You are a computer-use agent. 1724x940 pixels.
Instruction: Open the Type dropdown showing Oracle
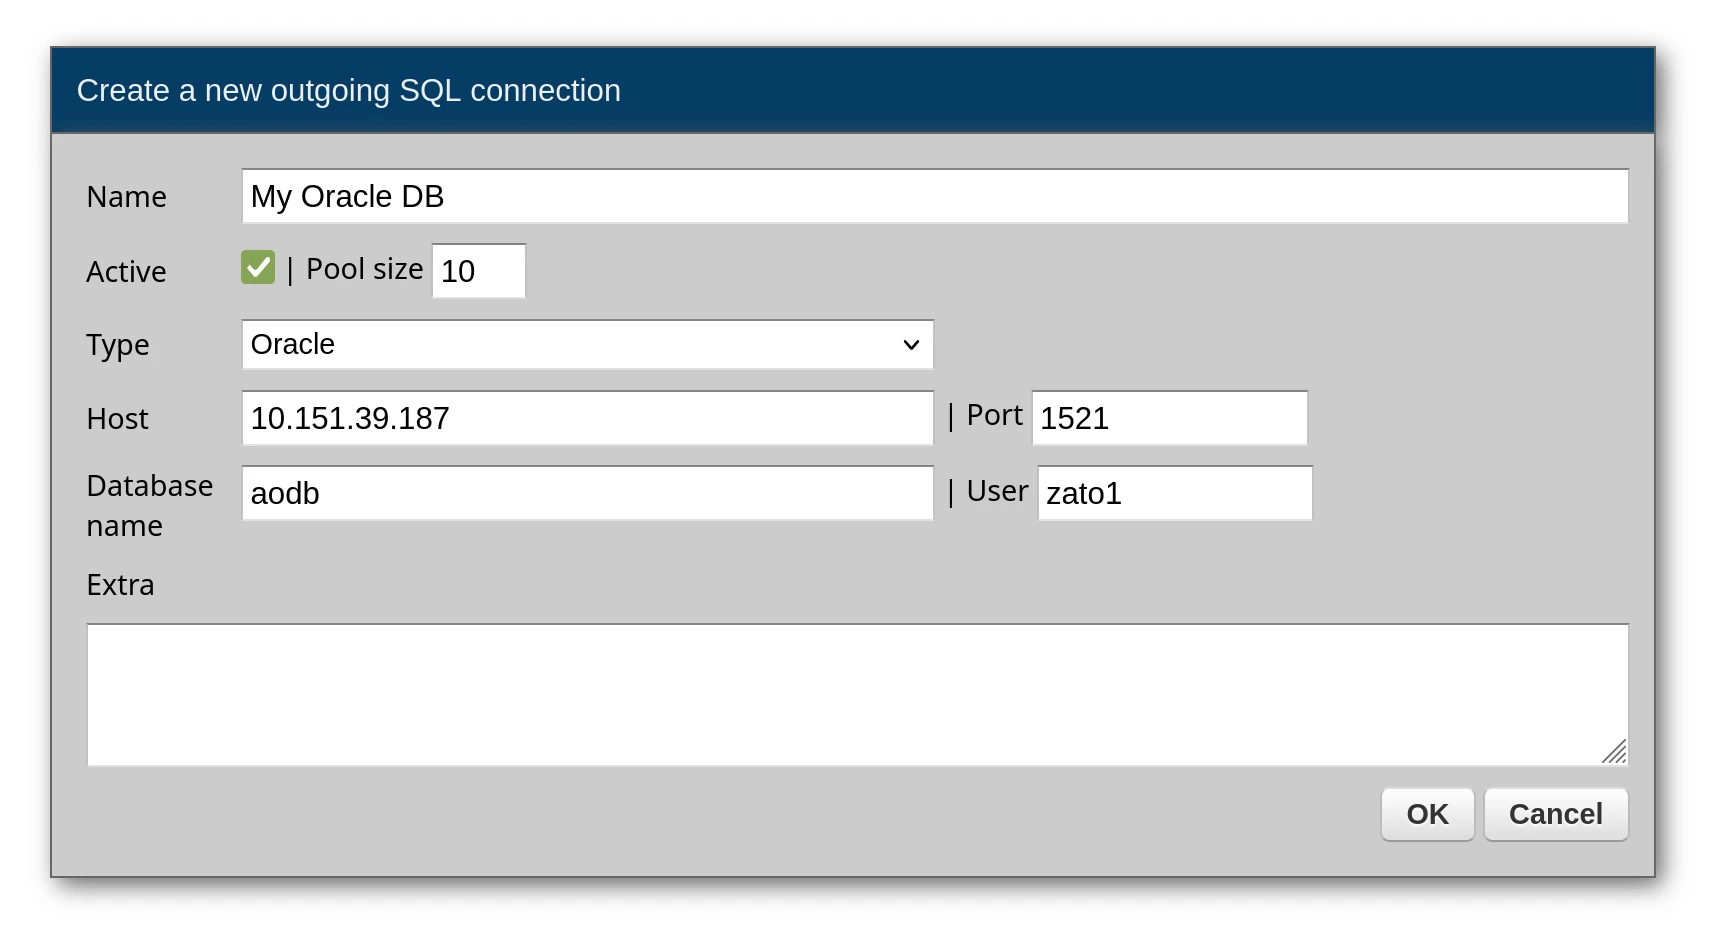(x=586, y=345)
